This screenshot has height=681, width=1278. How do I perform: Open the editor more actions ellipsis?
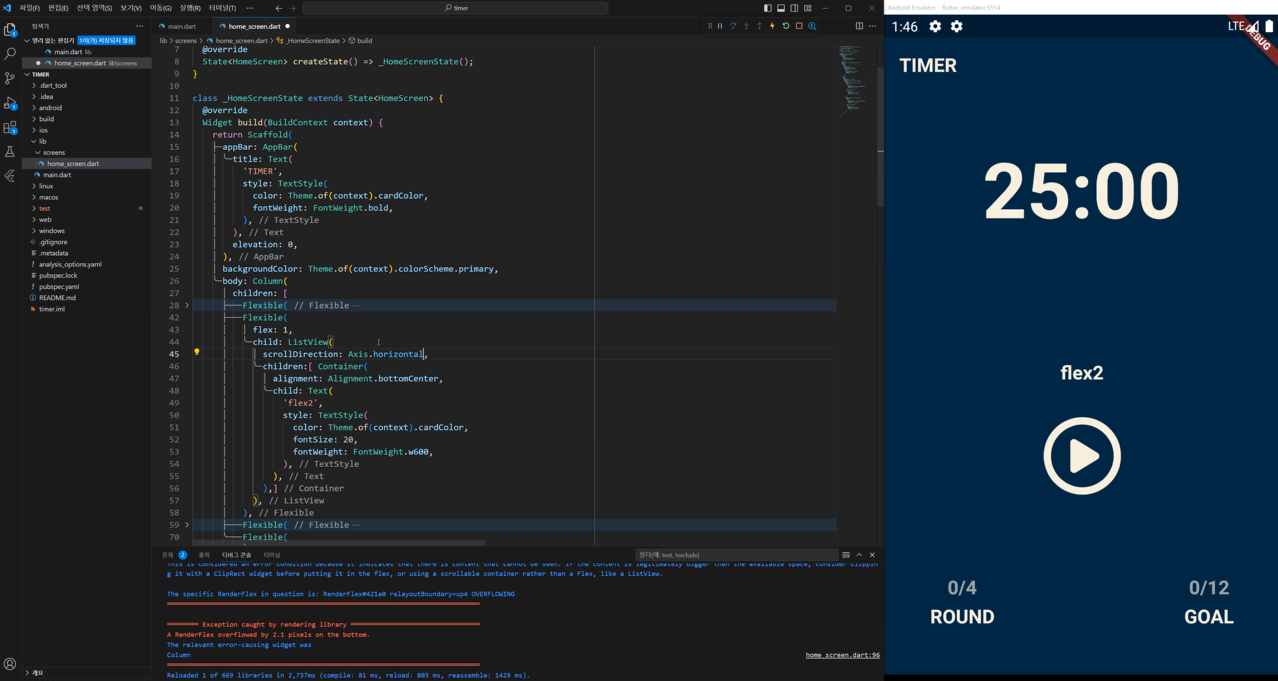pyautogui.click(x=872, y=26)
